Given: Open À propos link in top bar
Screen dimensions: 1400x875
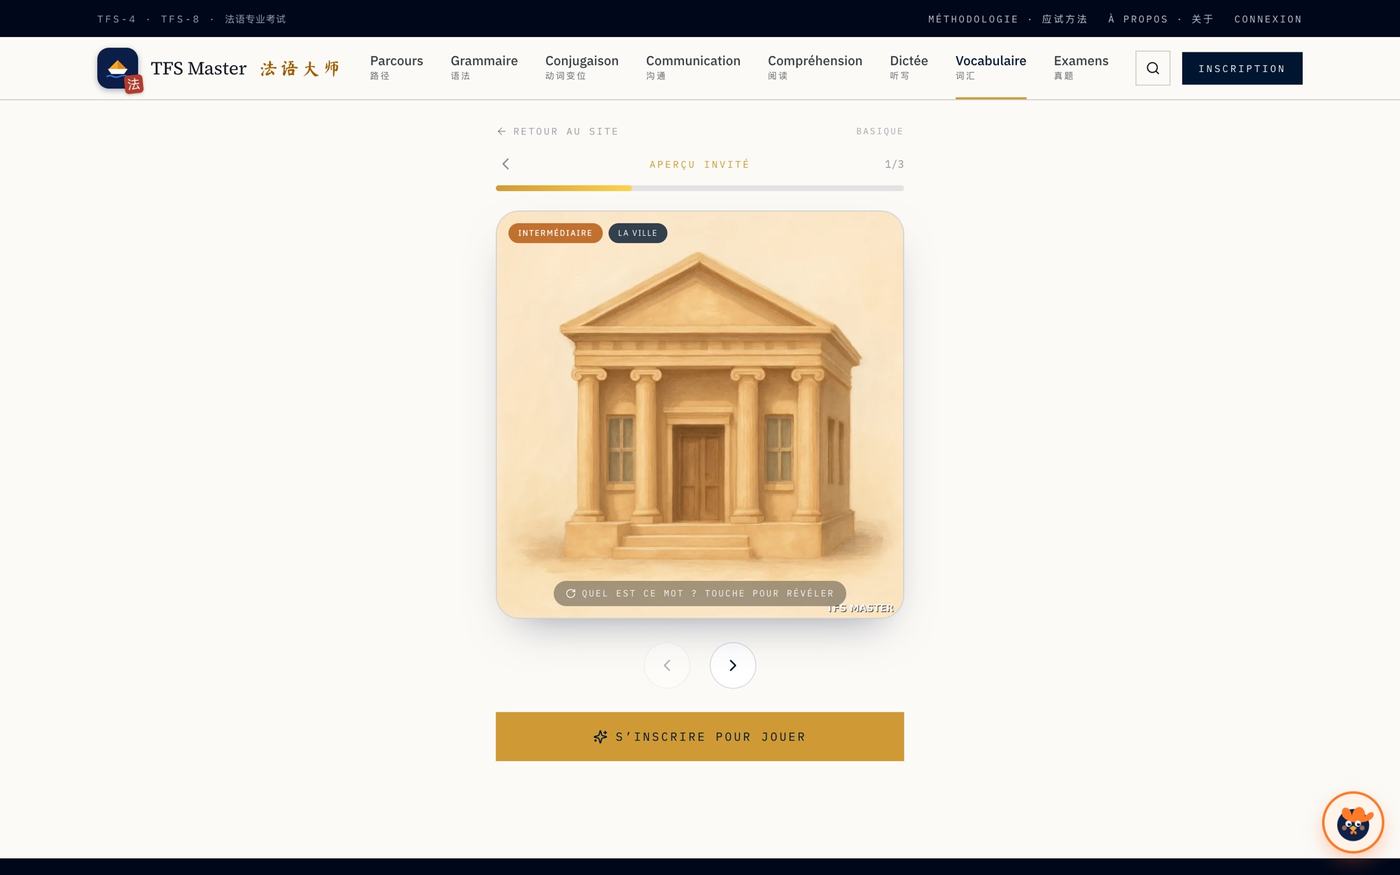Looking at the screenshot, I should [1160, 19].
